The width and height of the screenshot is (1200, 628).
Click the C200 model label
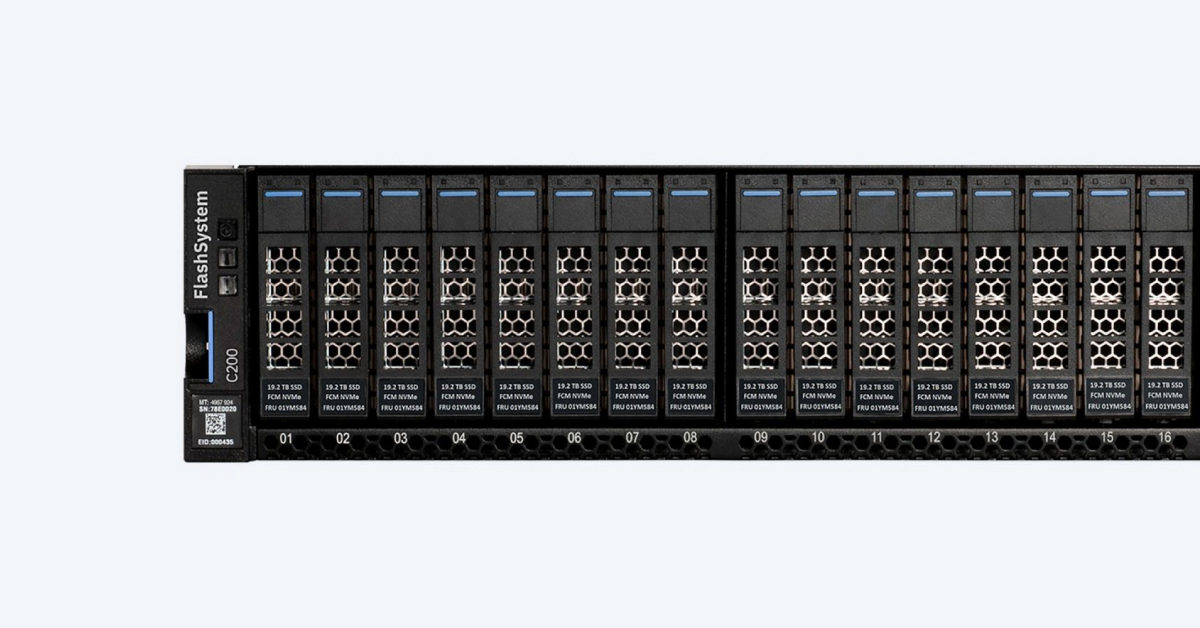(231, 365)
